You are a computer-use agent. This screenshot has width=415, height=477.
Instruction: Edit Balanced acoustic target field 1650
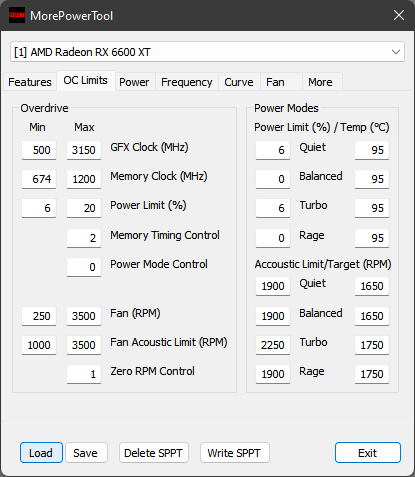372,316
